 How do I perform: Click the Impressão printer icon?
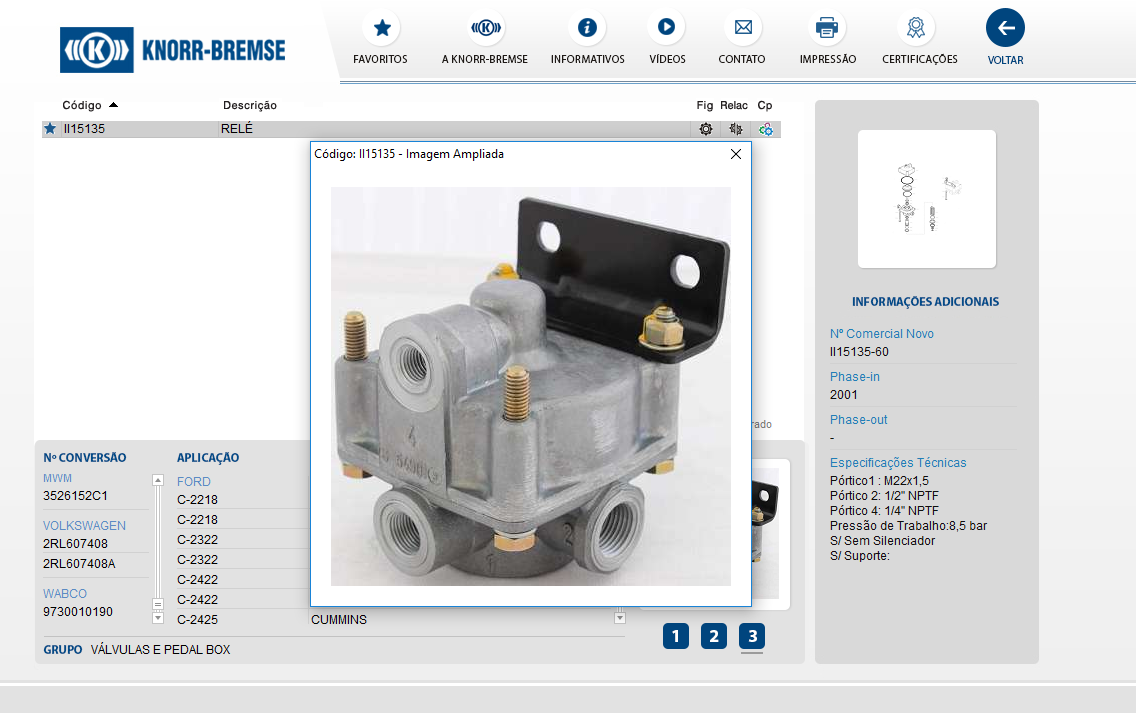[x=827, y=28]
